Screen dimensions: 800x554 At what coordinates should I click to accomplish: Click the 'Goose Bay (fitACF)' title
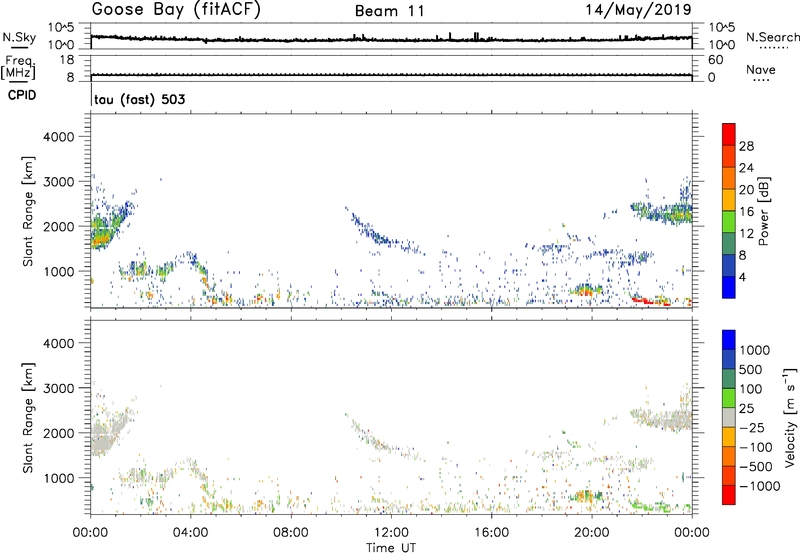click(x=176, y=9)
